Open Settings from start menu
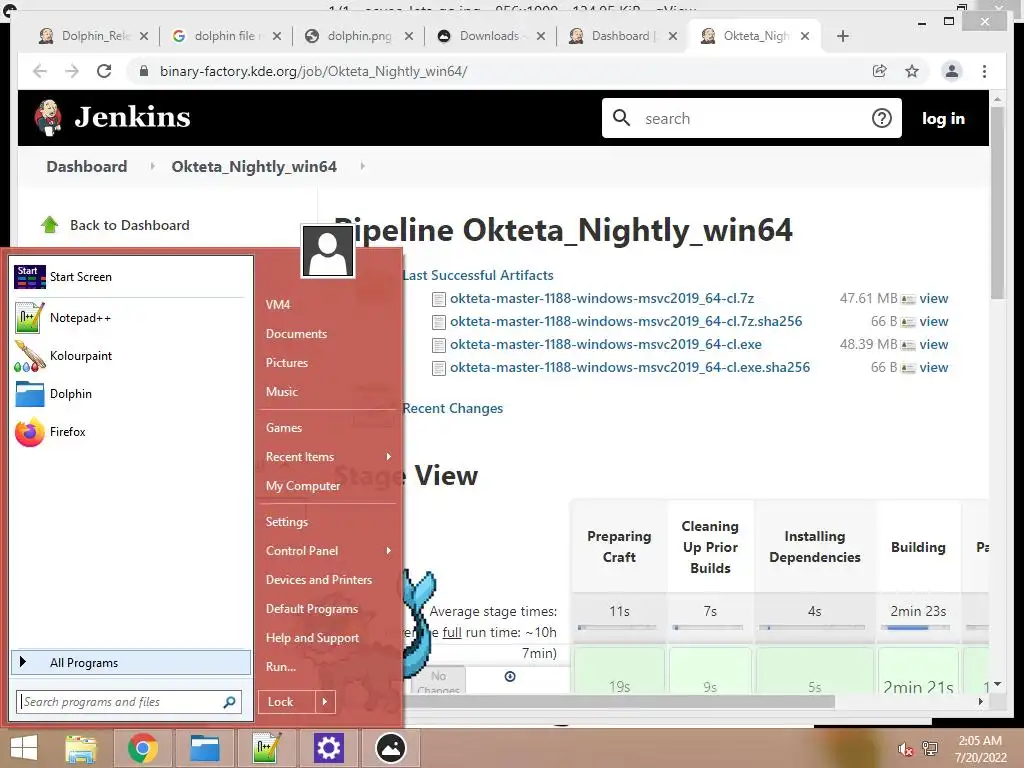Viewport: 1024px width, 768px height. tap(287, 522)
